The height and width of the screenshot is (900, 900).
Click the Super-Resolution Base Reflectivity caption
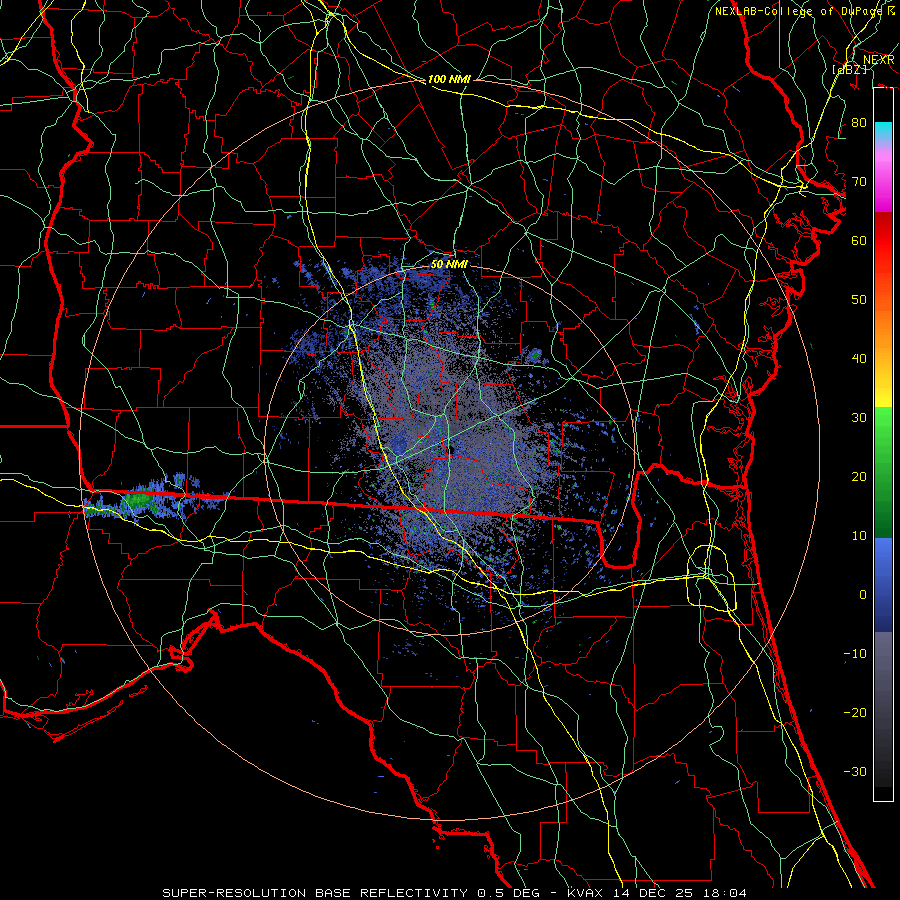click(455, 893)
